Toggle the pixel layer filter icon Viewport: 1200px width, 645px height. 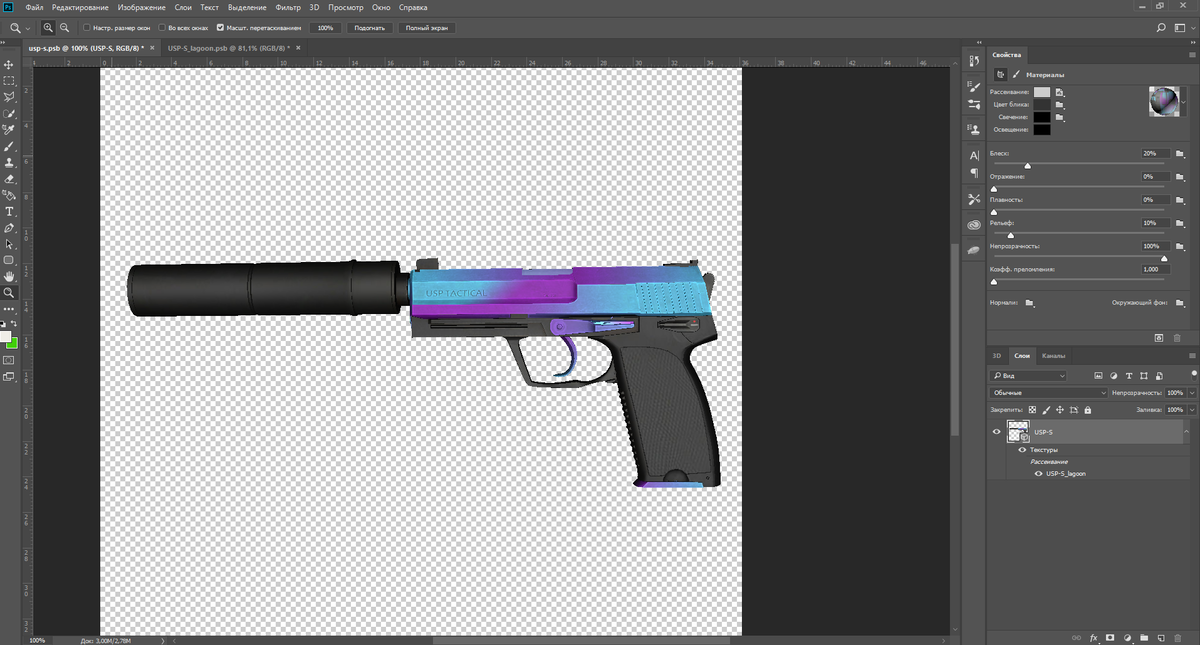click(x=1098, y=375)
